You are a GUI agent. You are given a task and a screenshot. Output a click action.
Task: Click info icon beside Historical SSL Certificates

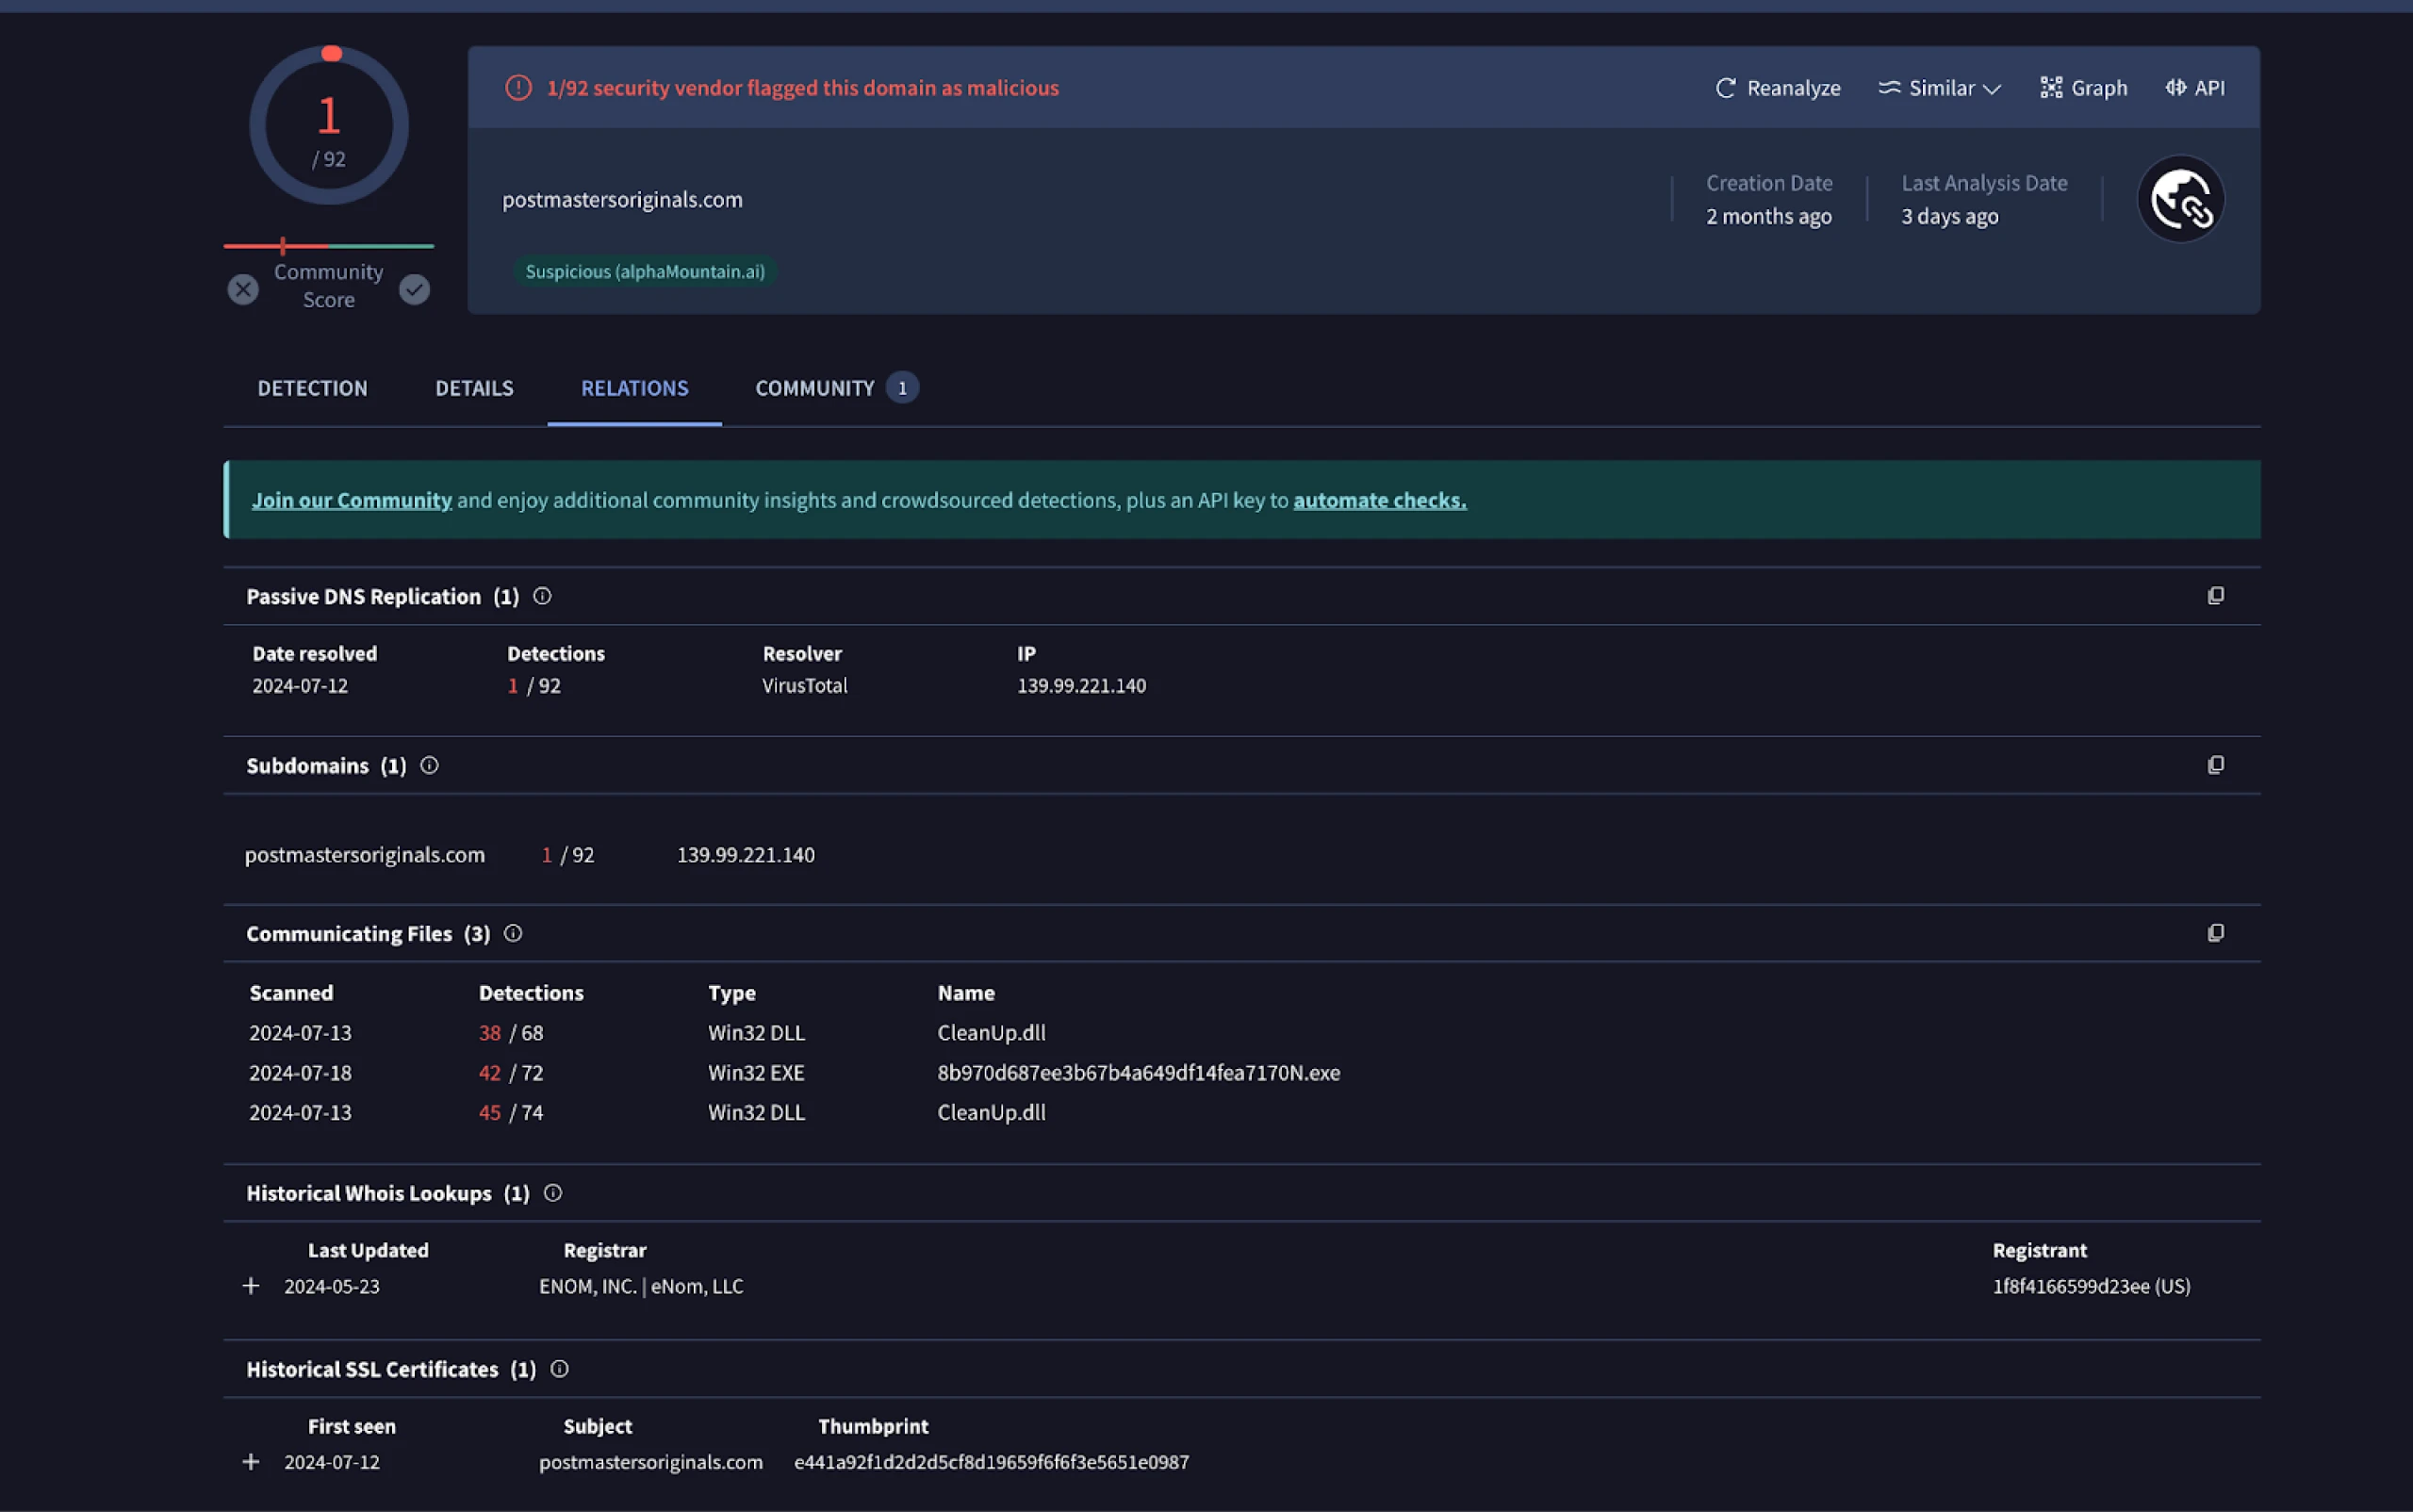559,1369
